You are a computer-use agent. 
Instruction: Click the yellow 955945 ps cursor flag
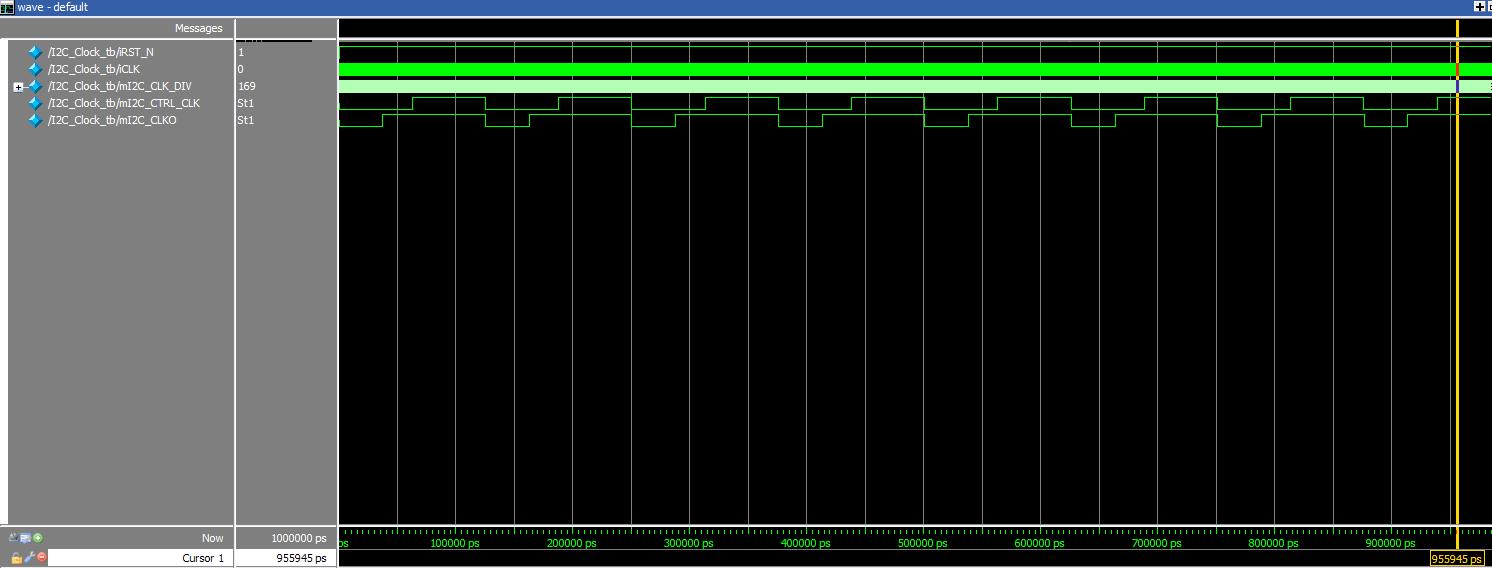click(1457, 559)
